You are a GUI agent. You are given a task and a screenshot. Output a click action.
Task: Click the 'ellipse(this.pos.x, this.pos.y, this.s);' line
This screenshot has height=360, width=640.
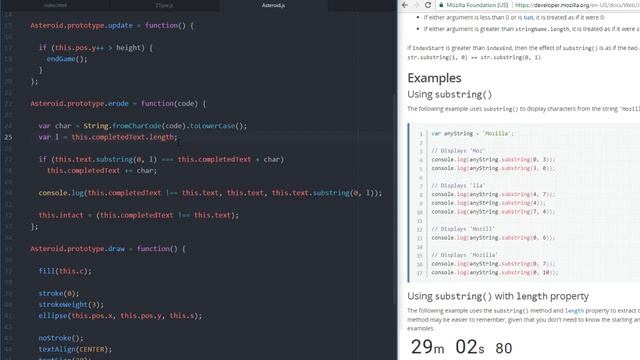[120, 316]
